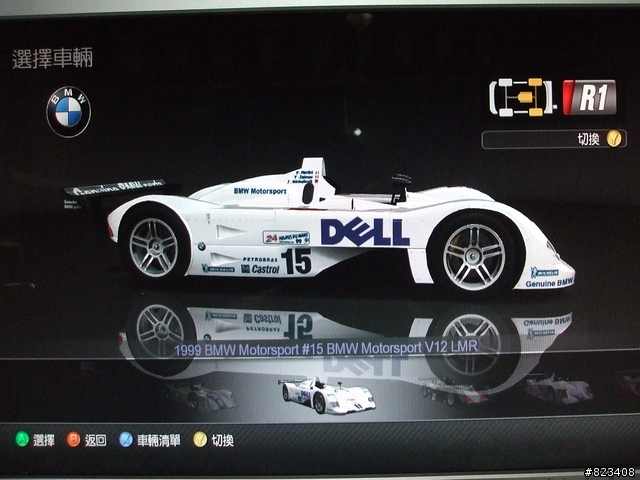This screenshot has width=640, height=480.
Task: Click the blue X button icon
Action: point(126,439)
